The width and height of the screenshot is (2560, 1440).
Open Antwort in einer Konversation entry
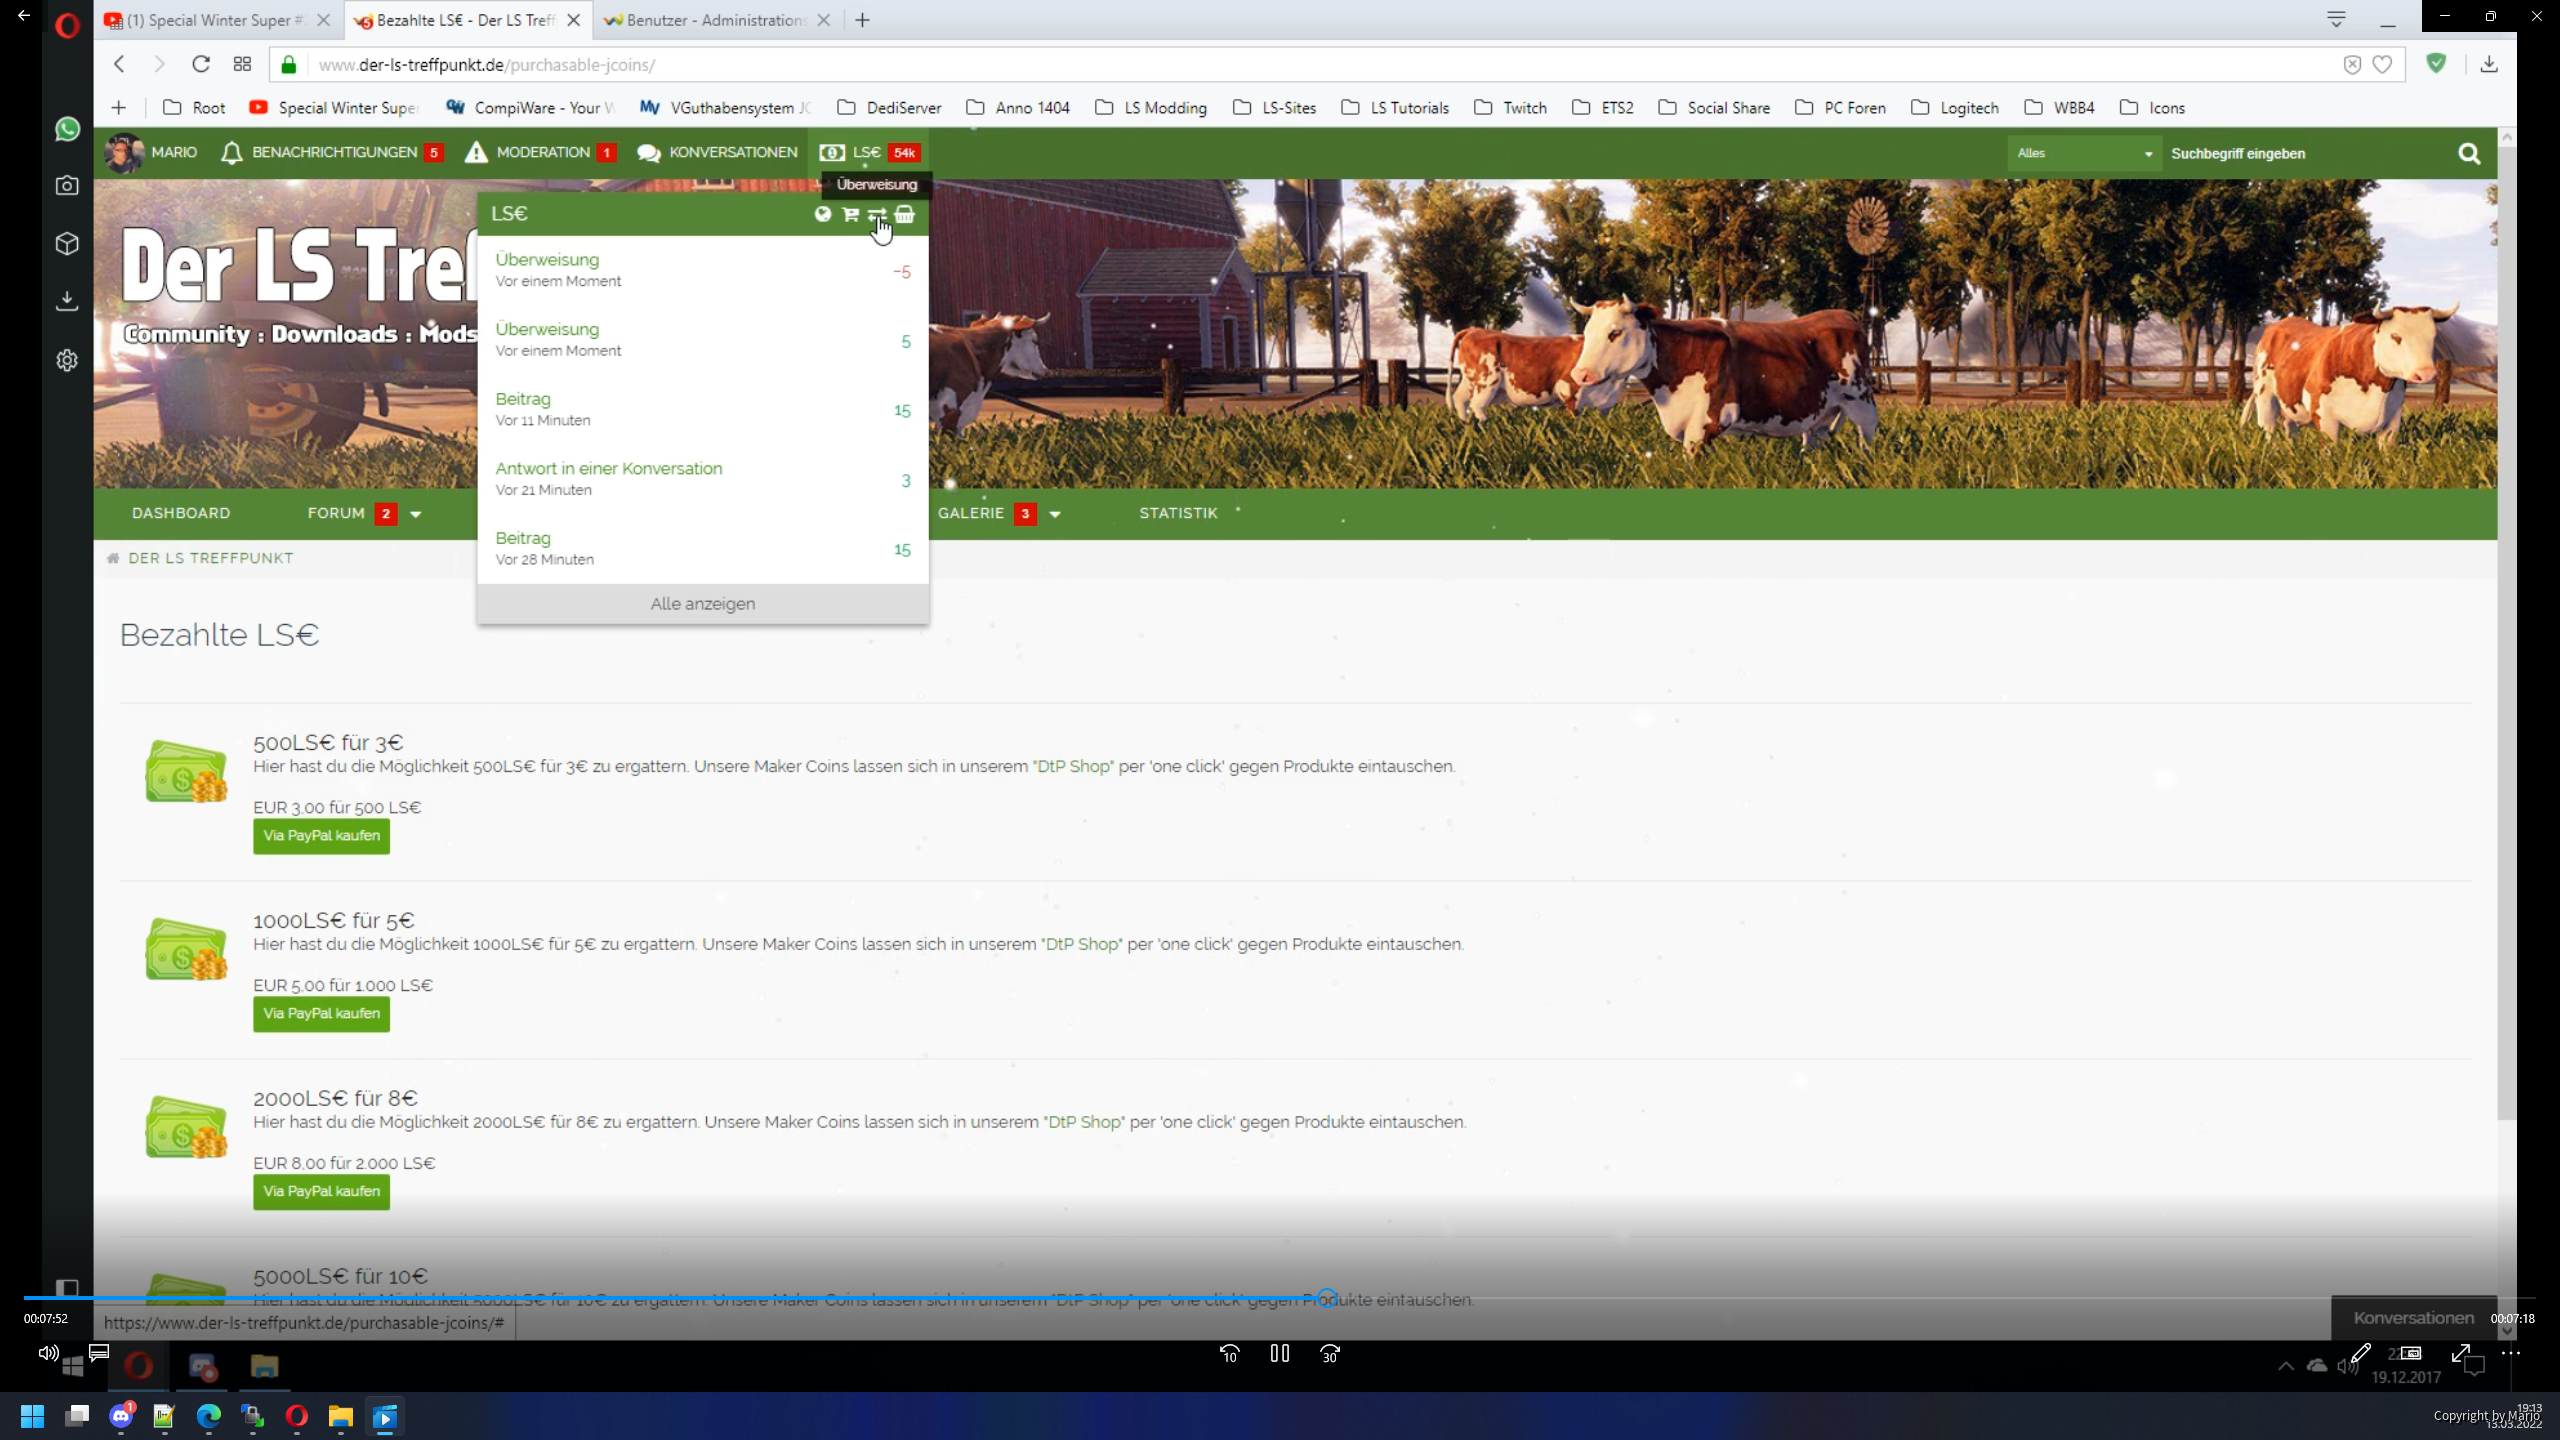coord(703,479)
